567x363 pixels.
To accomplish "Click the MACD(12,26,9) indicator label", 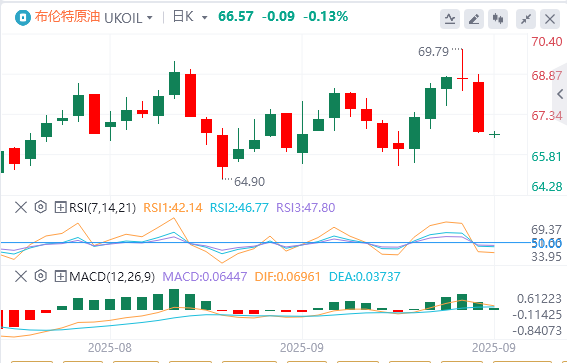I will [112, 277].
